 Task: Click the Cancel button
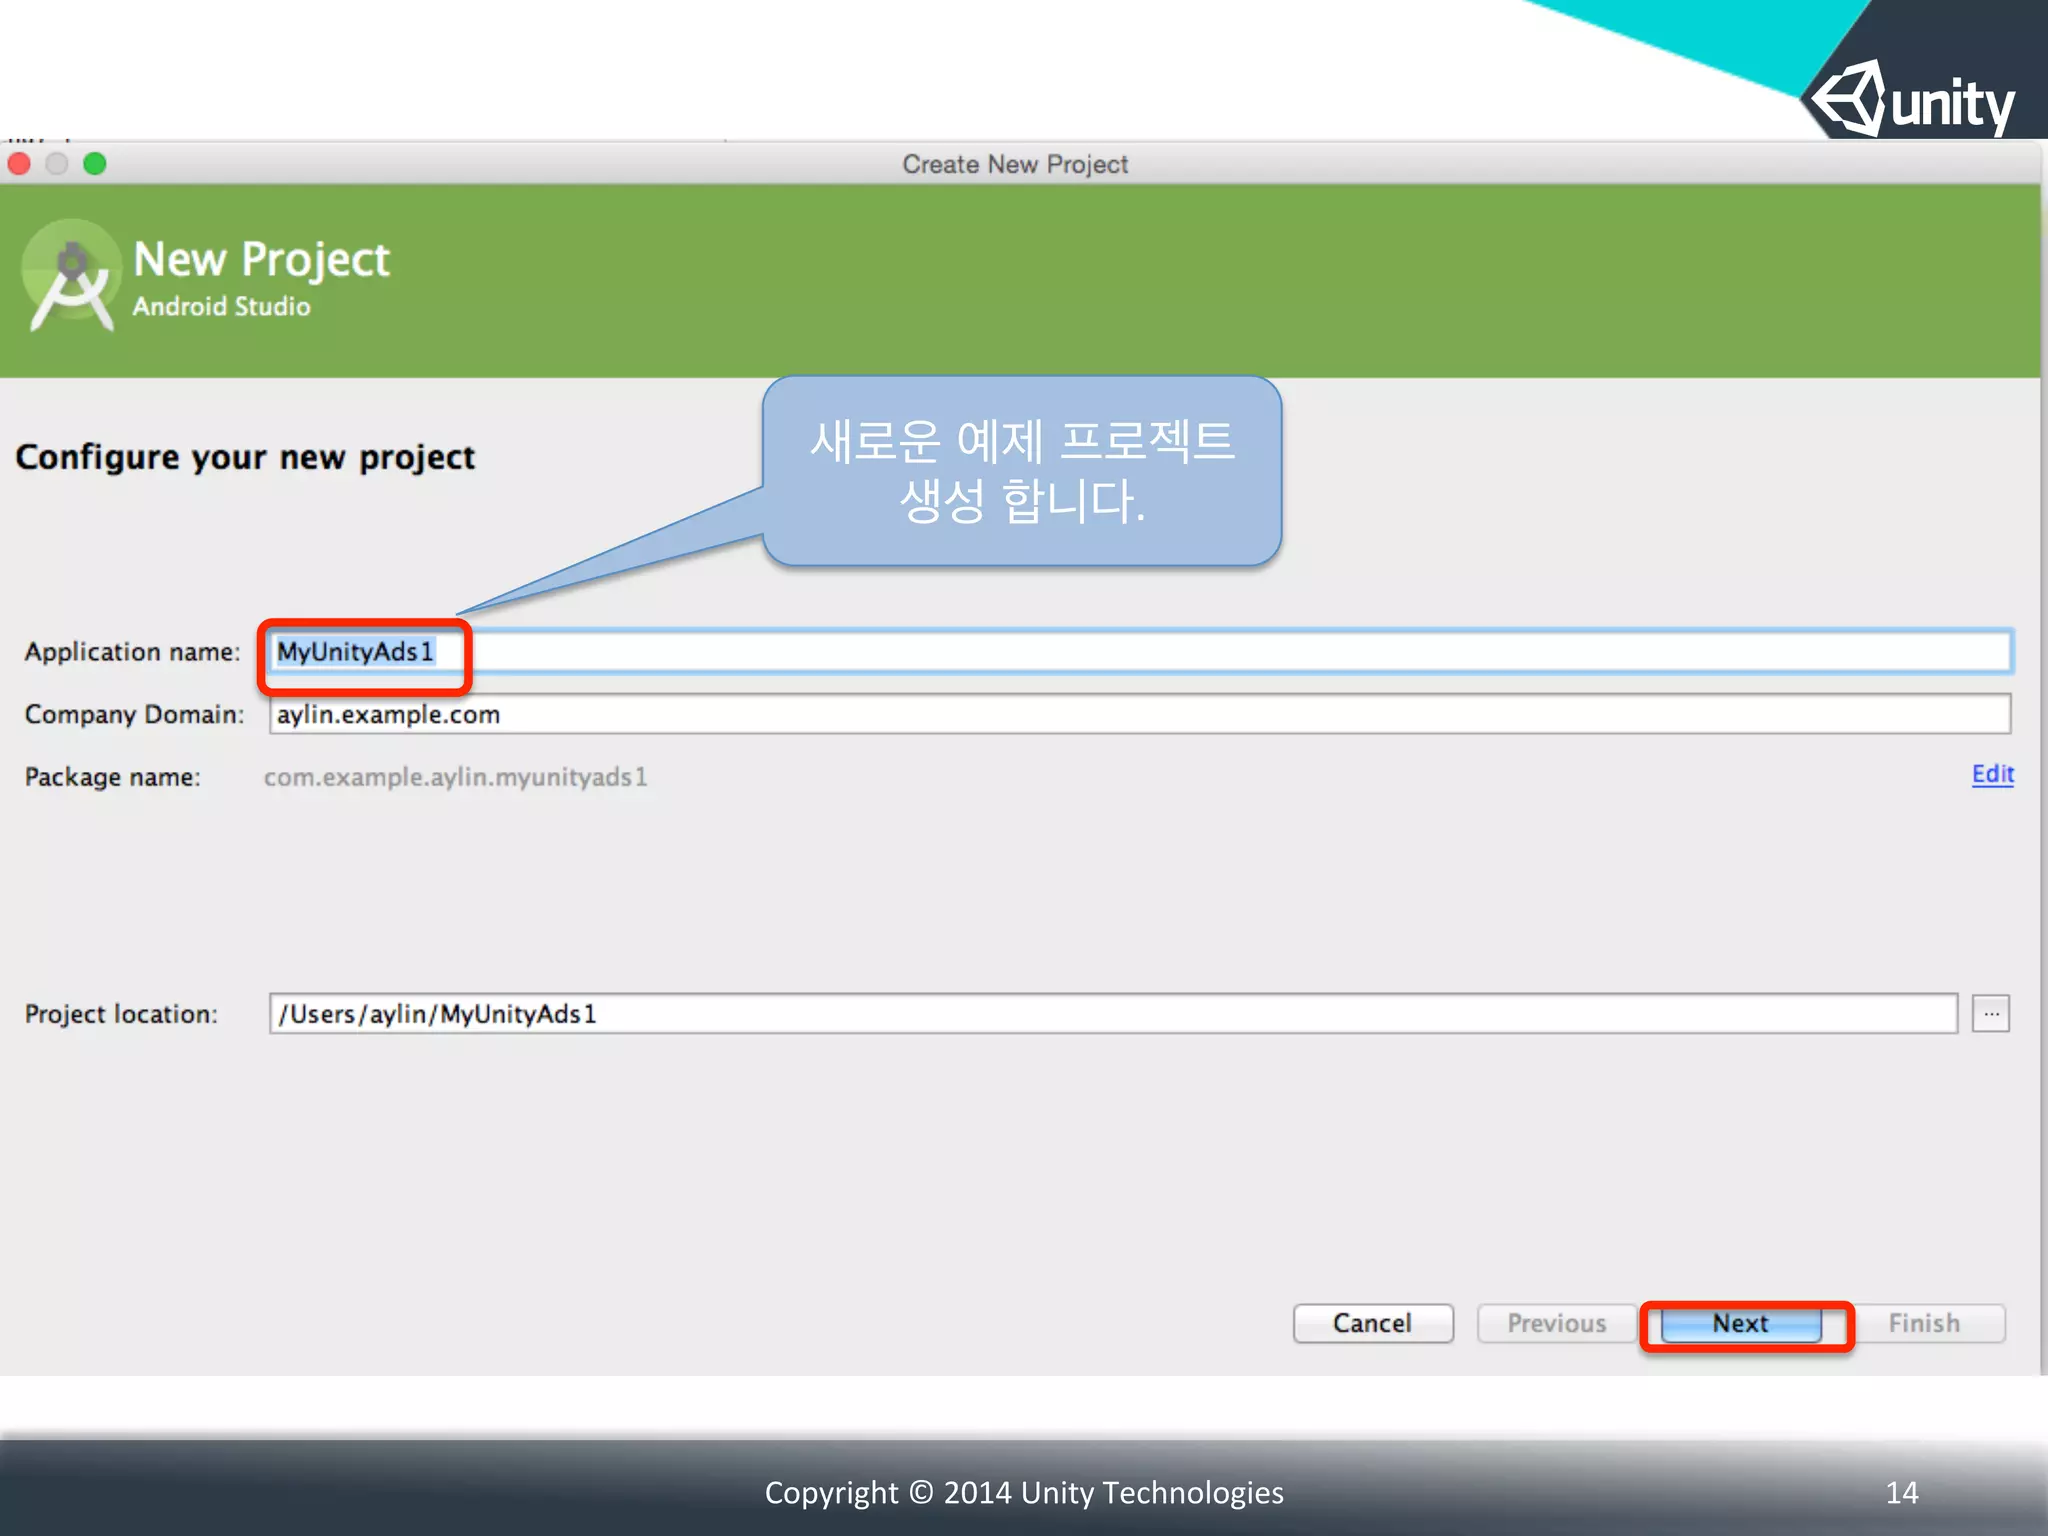point(1373,1323)
